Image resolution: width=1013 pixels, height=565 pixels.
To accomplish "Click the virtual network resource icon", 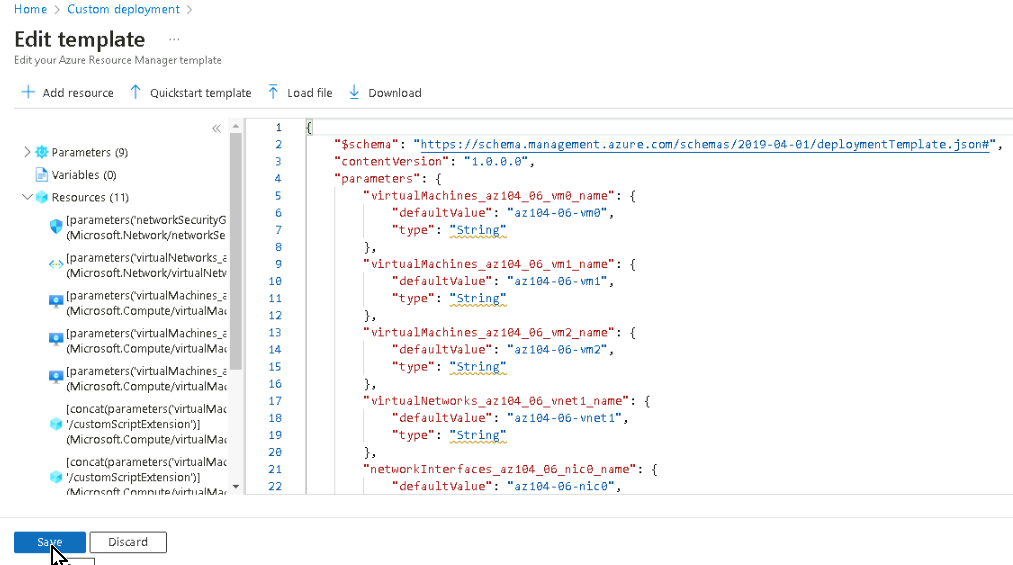I will pos(56,264).
